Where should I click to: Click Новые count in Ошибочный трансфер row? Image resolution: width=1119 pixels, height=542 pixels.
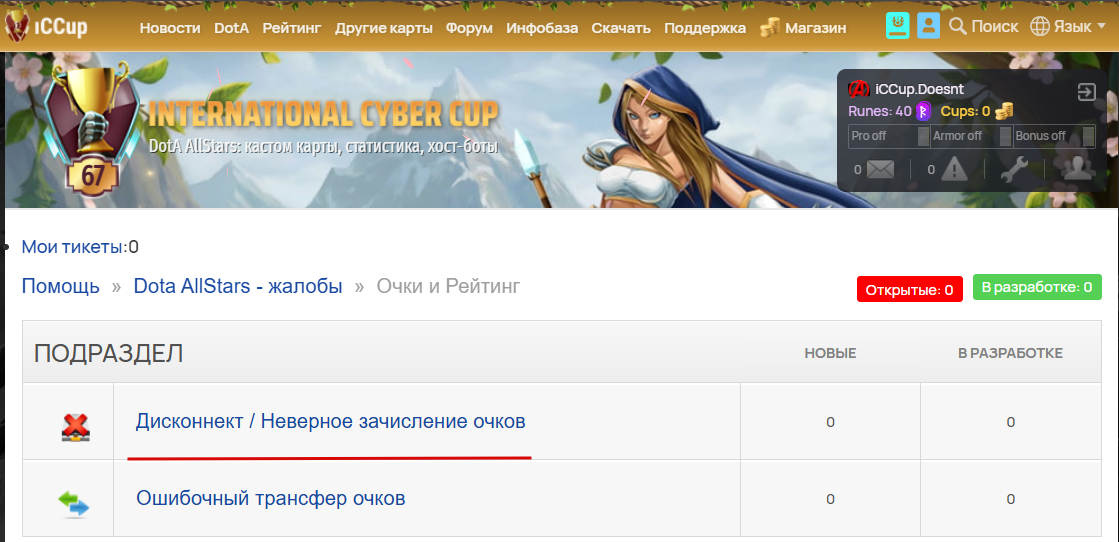pyautogui.click(x=830, y=498)
